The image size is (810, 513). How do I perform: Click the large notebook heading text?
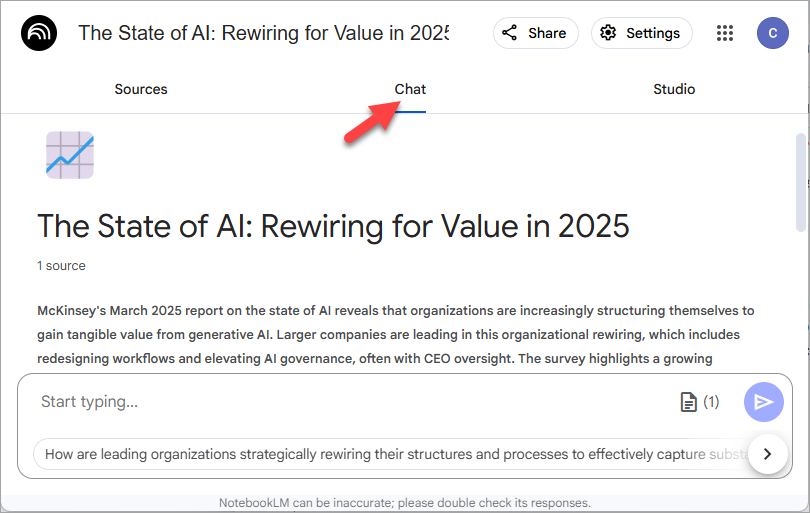point(333,226)
